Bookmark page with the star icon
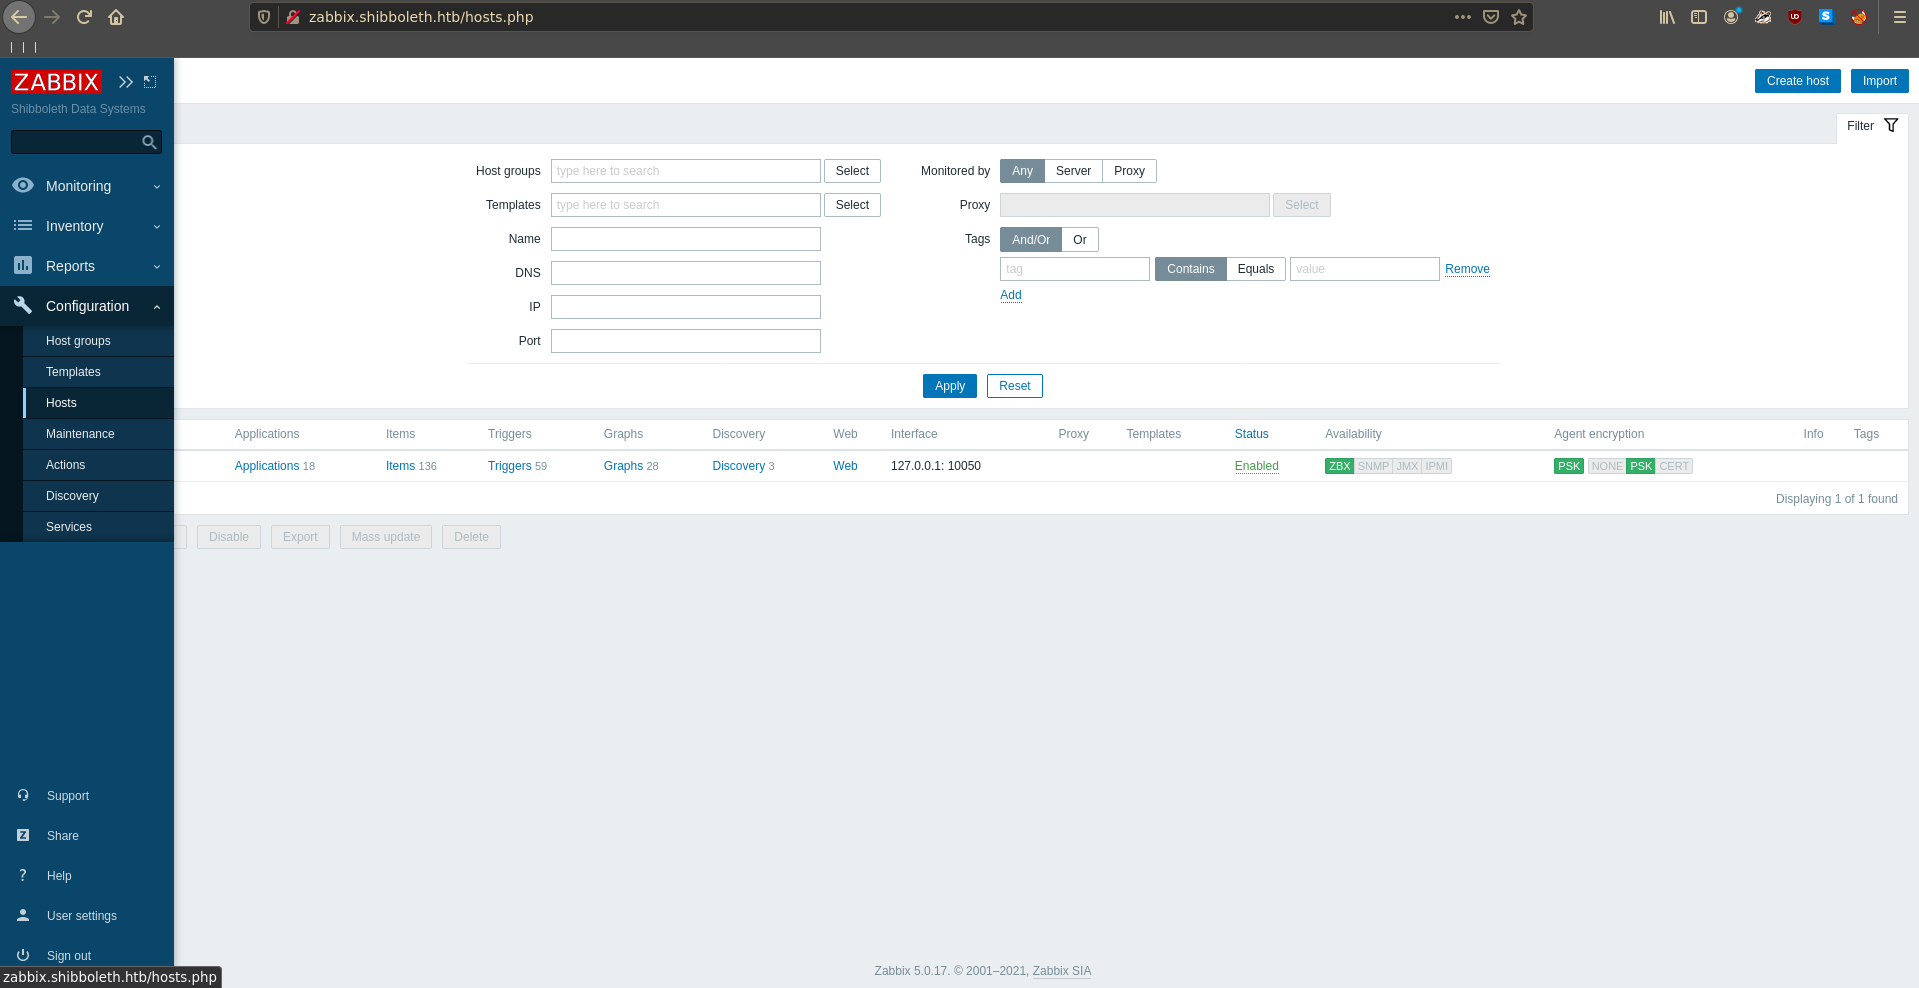Screen dimensions: 1919x988 click(x=1519, y=17)
